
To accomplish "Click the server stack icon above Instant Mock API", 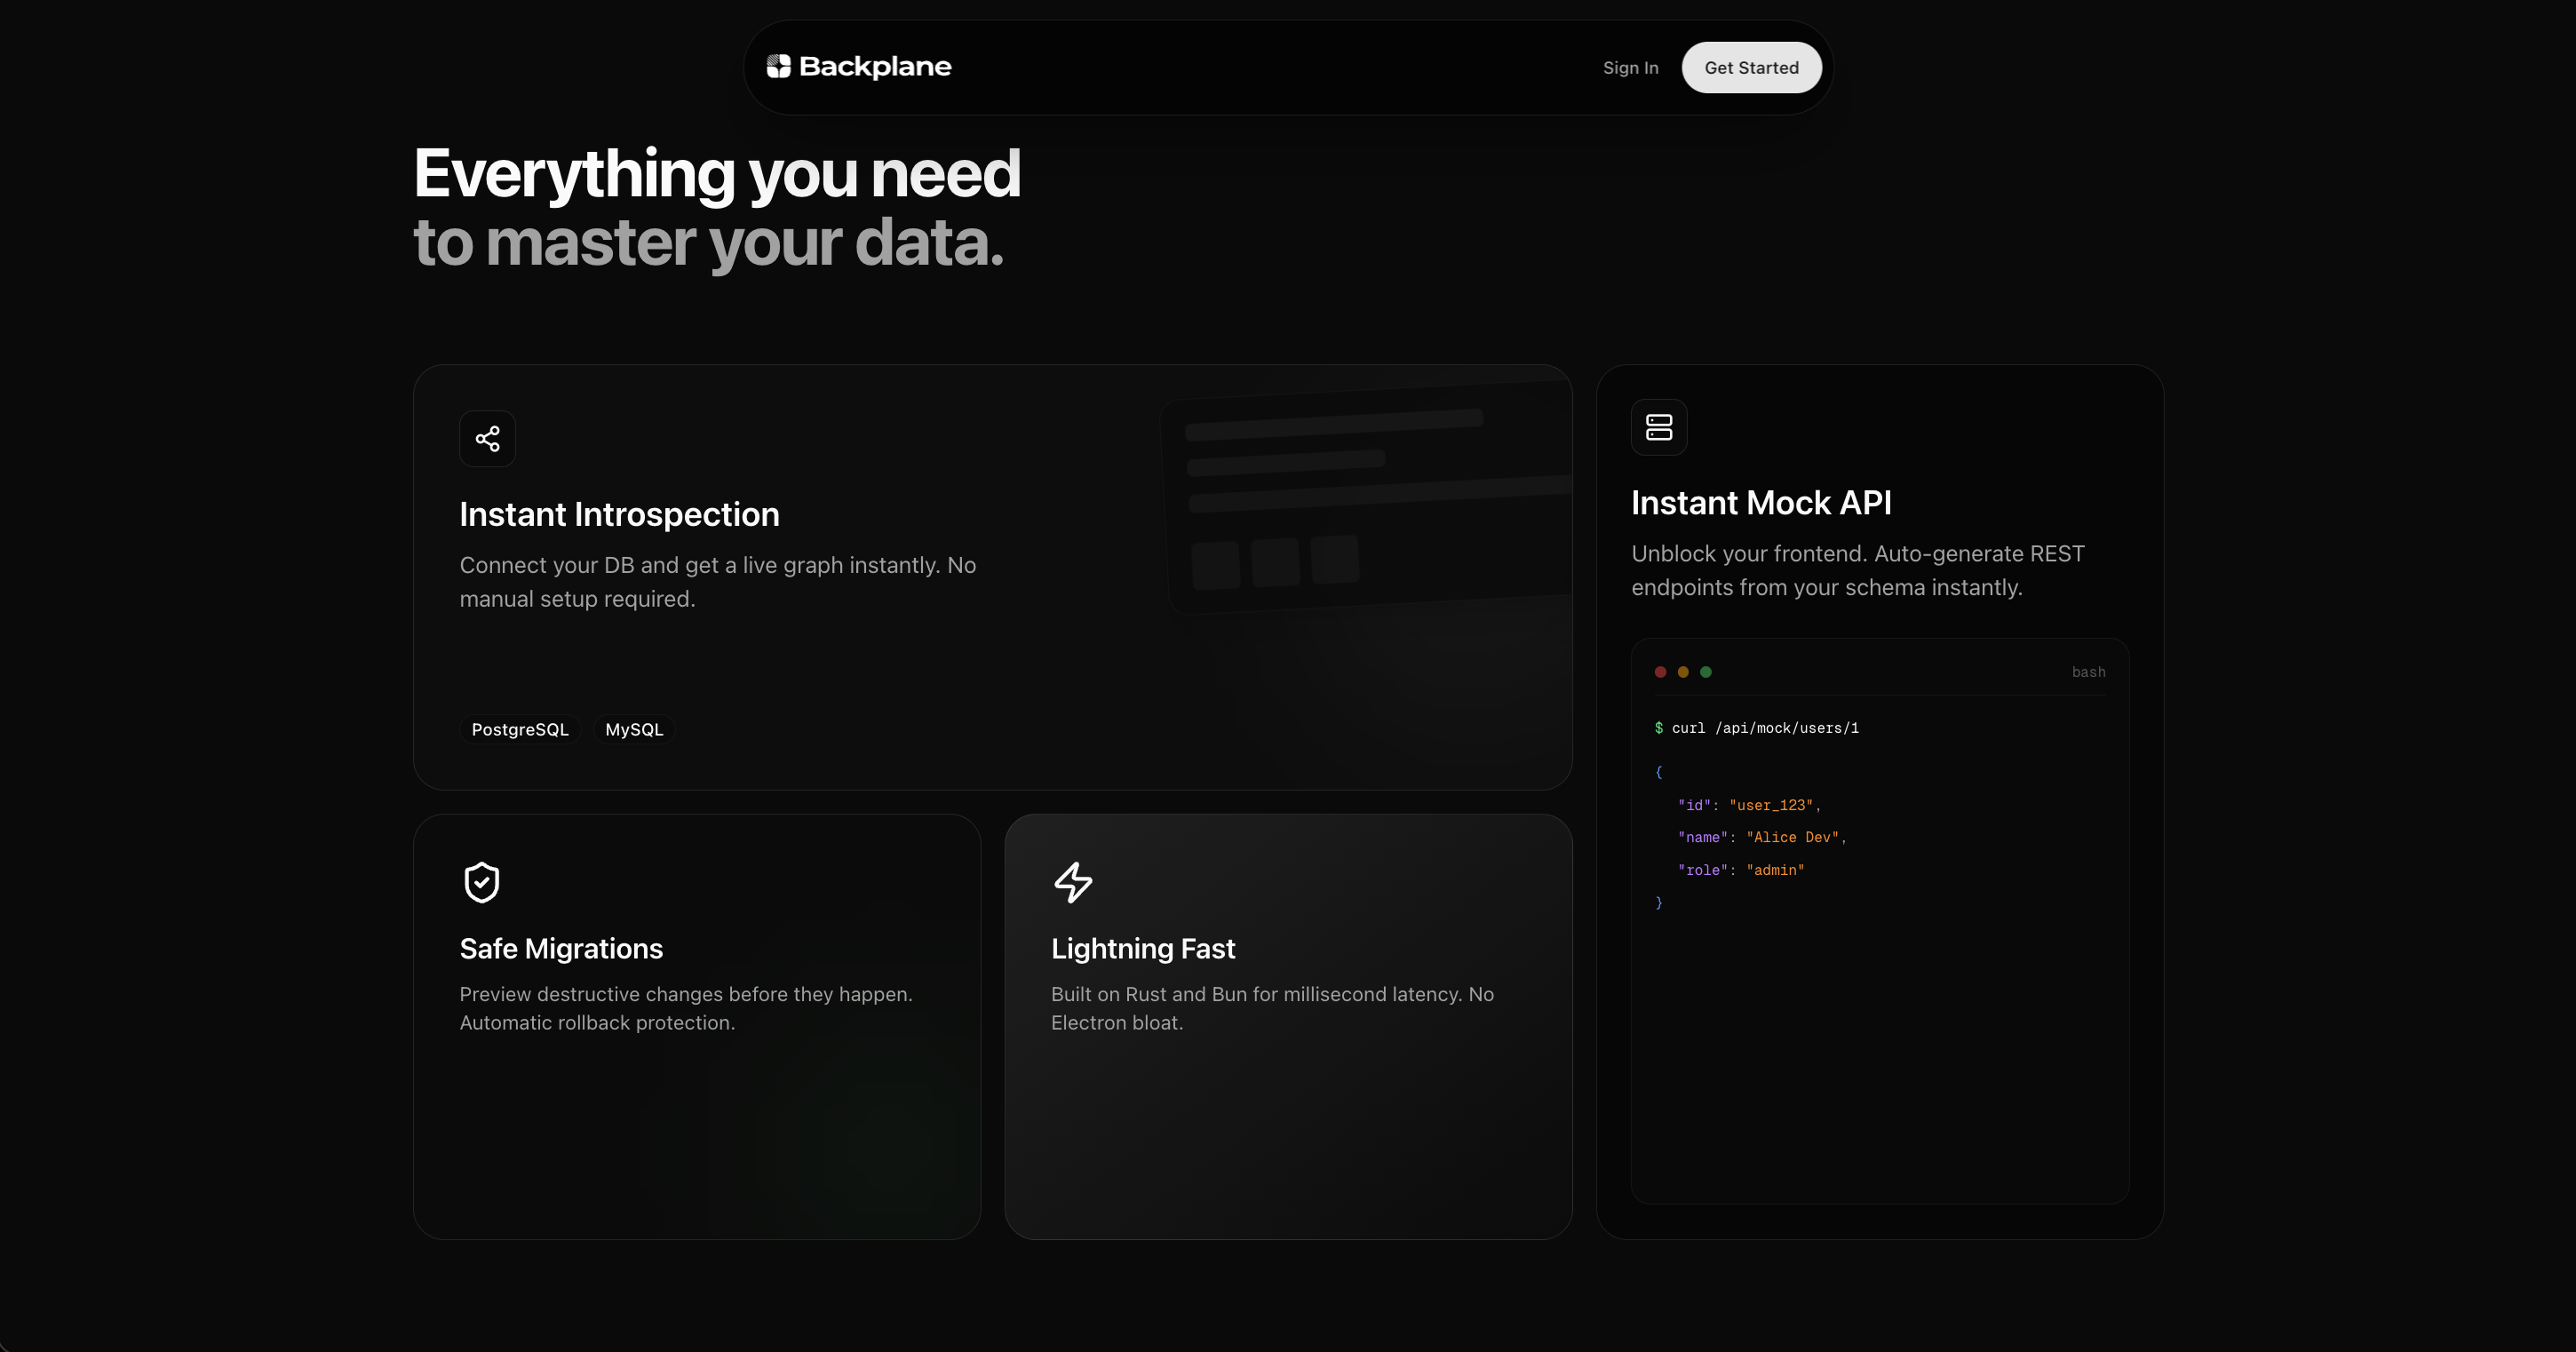I will pos(1658,428).
